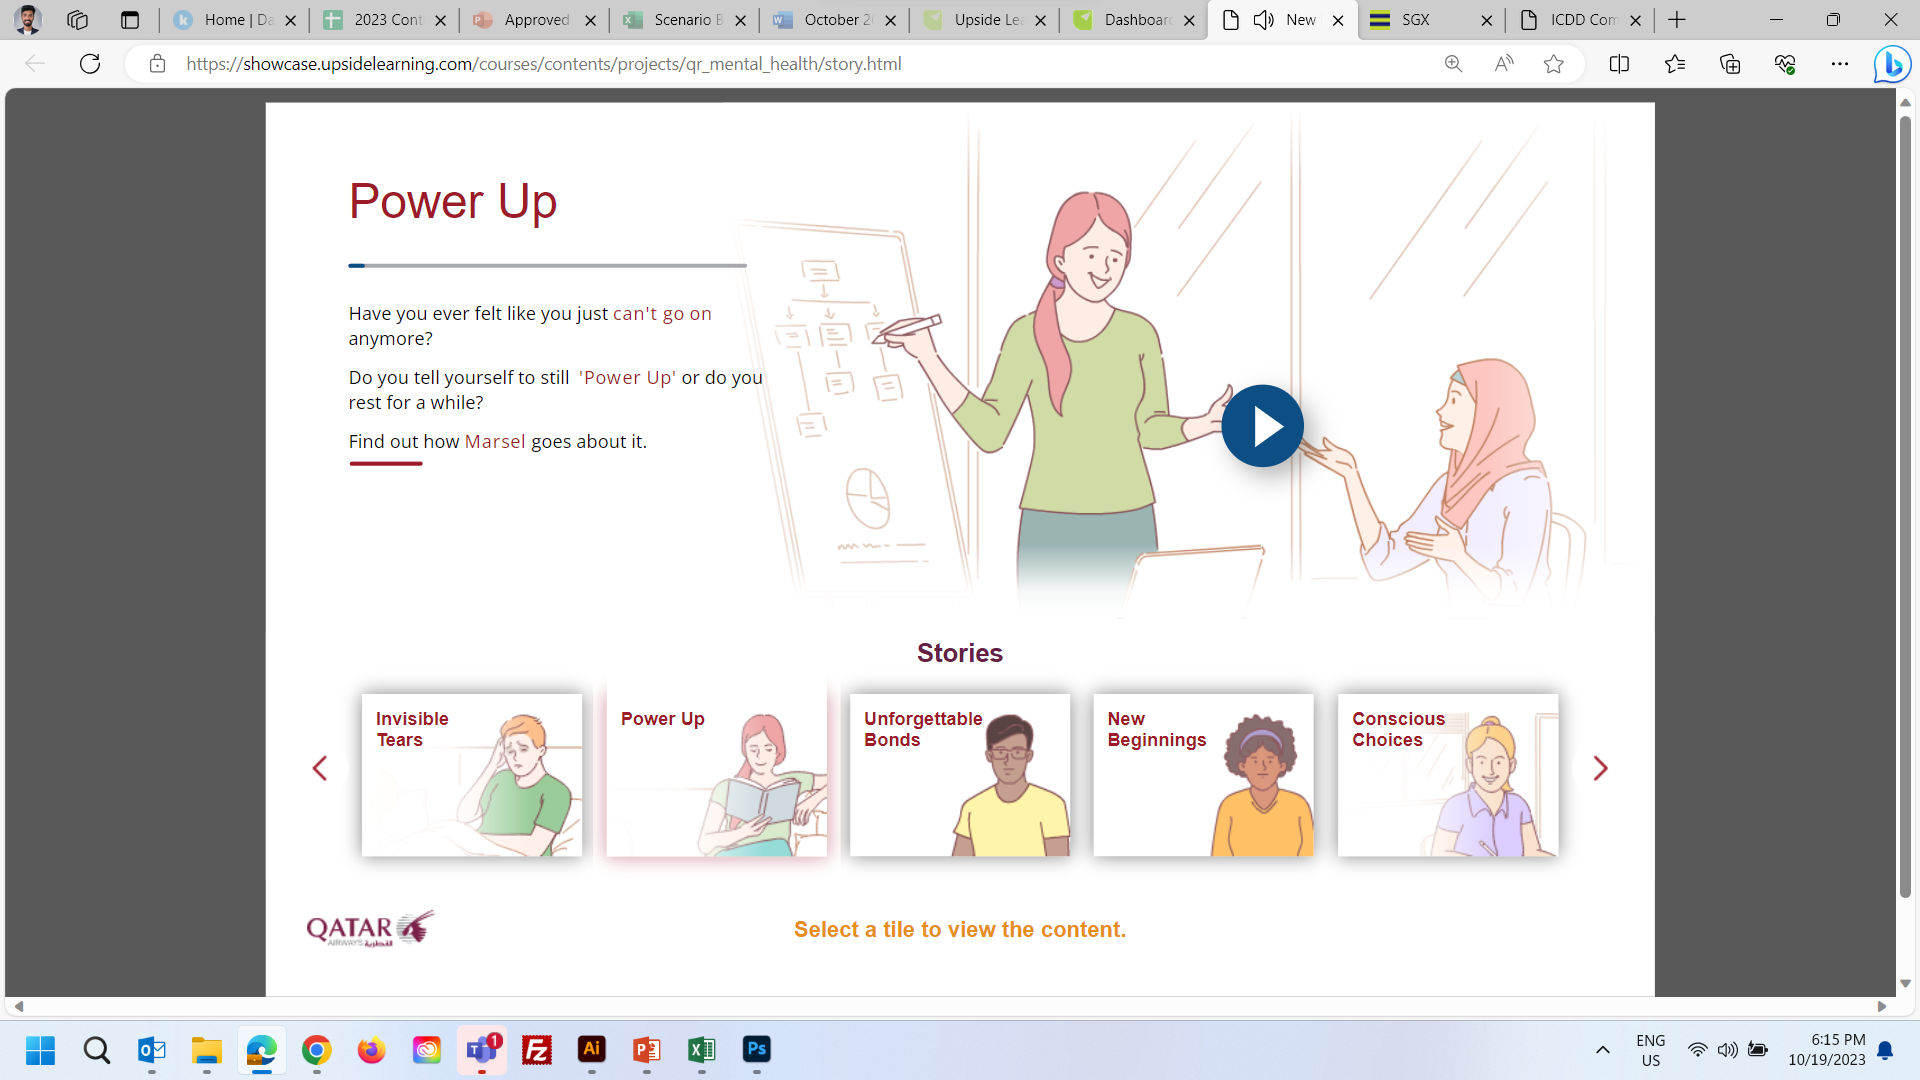Choose the Conscious Choices story tile

click(x=1447, y=775)
